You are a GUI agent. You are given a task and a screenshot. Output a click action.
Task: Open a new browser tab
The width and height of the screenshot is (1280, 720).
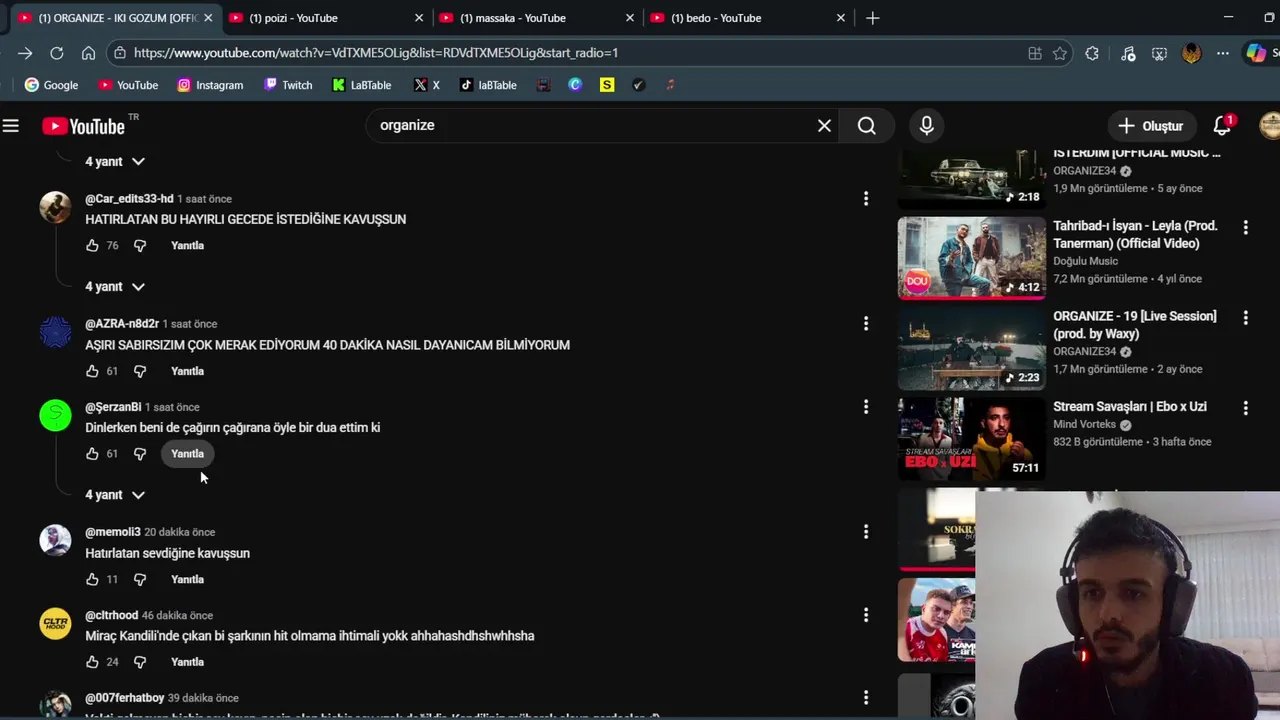(873, 18)
